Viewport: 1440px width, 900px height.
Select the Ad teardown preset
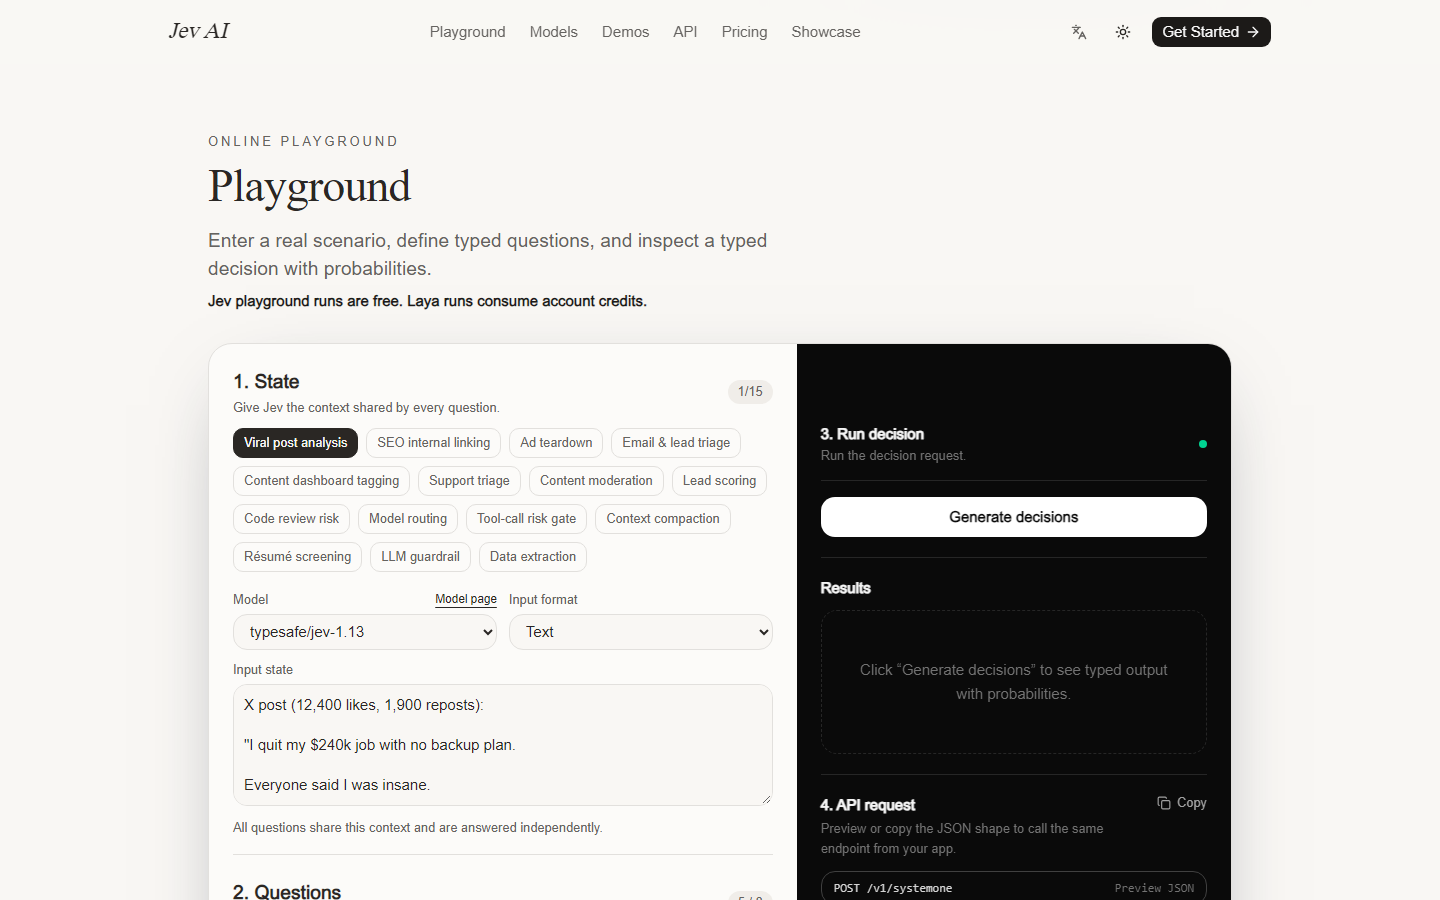click(x=556, y=443)
